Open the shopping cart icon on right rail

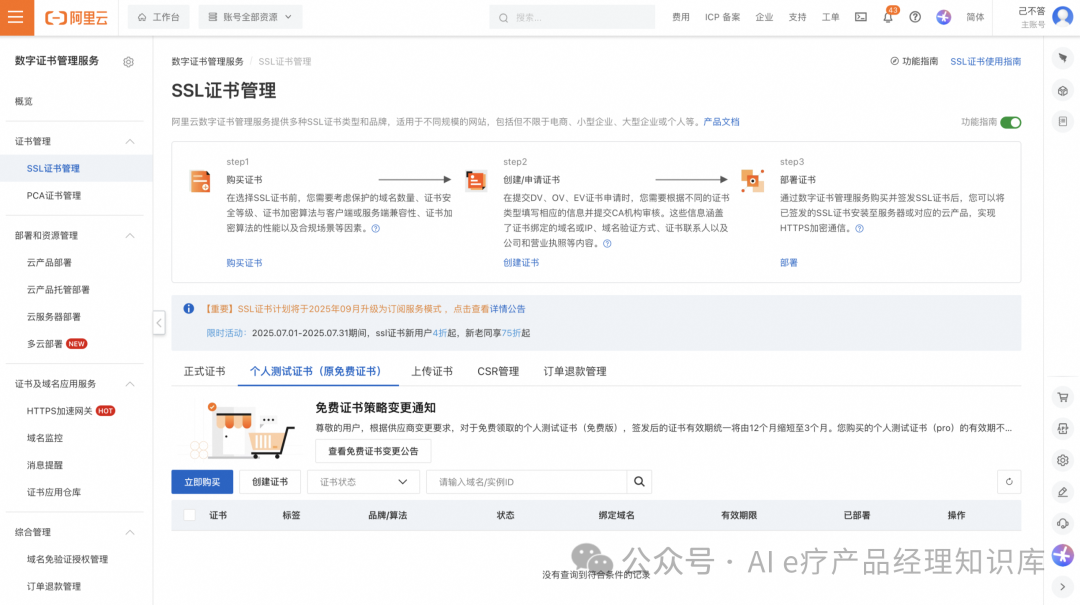click(1063, 397)
